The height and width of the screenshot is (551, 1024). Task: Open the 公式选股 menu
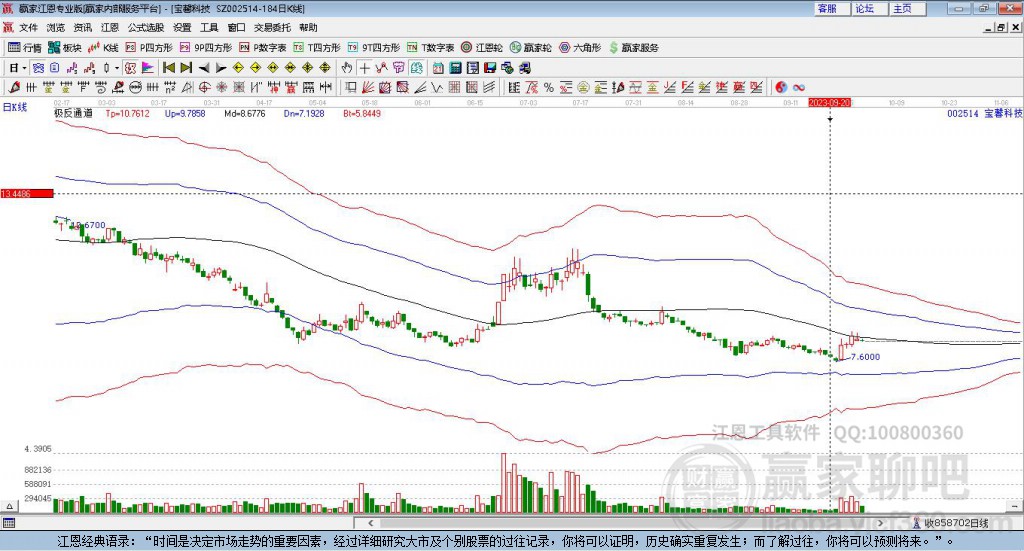146,27
